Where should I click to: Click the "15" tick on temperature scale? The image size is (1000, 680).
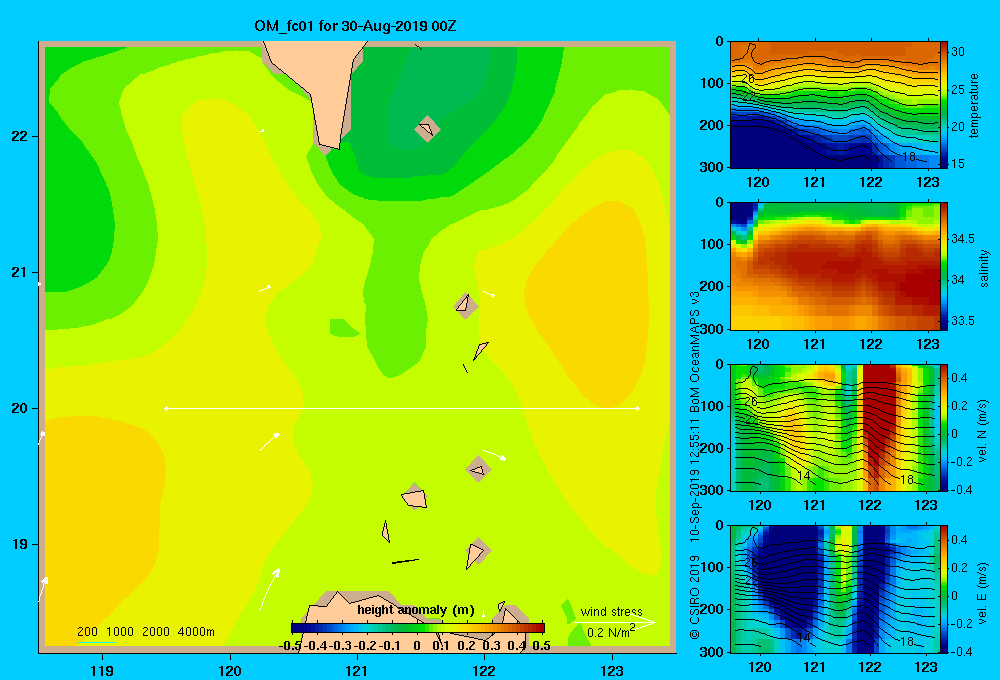tap(958, 164)
